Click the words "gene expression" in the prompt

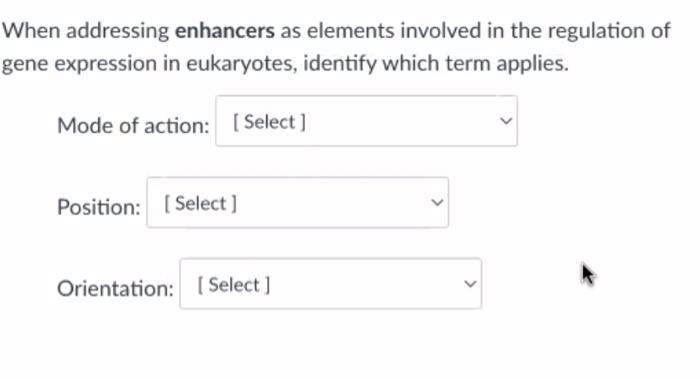[x=79, y=64]
